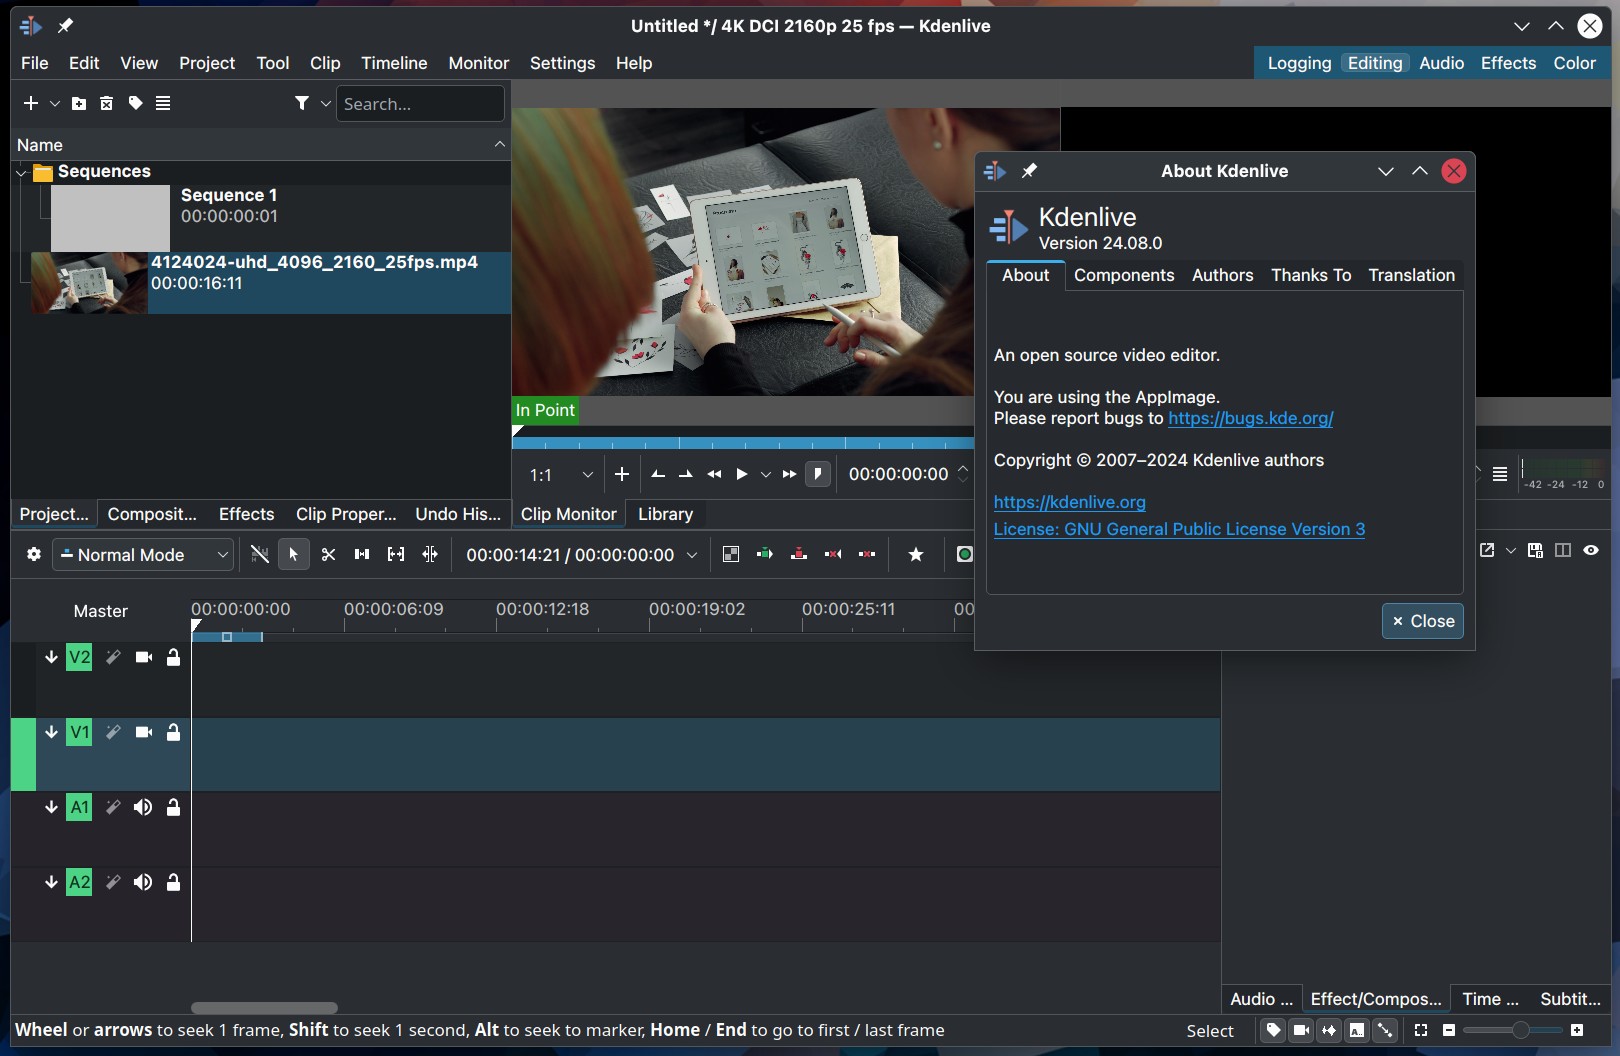
Task: Click the extract timeline zone icon
Action: pyautogui.click(x=833, y=554)
